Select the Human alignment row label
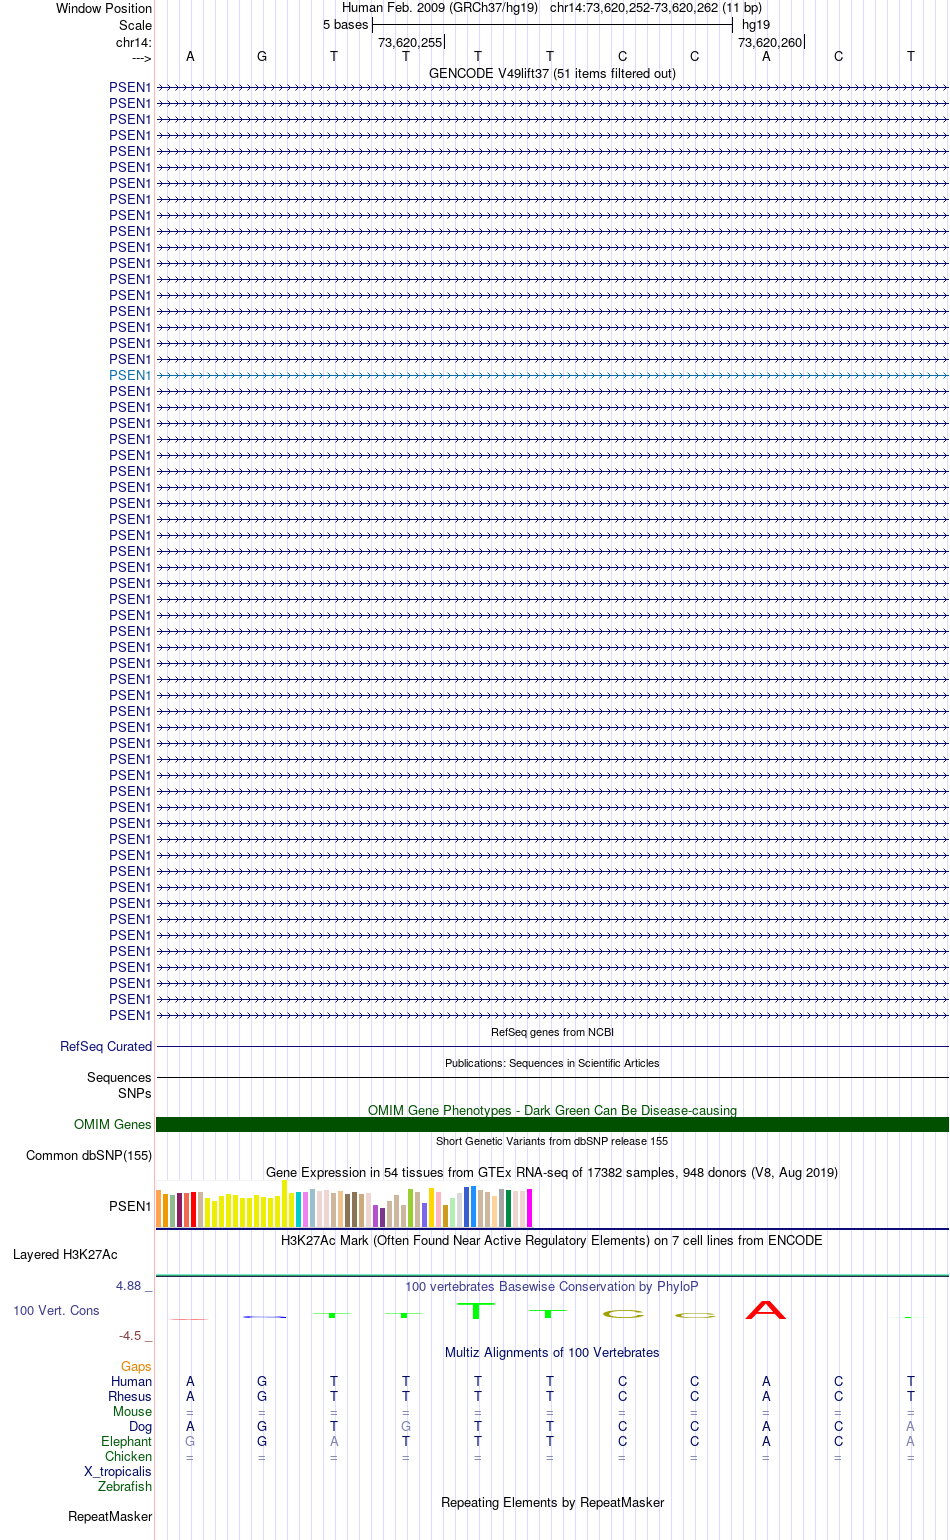Image resolution: width=950 pixels, height=1540 pixels. coord(132,1381)
